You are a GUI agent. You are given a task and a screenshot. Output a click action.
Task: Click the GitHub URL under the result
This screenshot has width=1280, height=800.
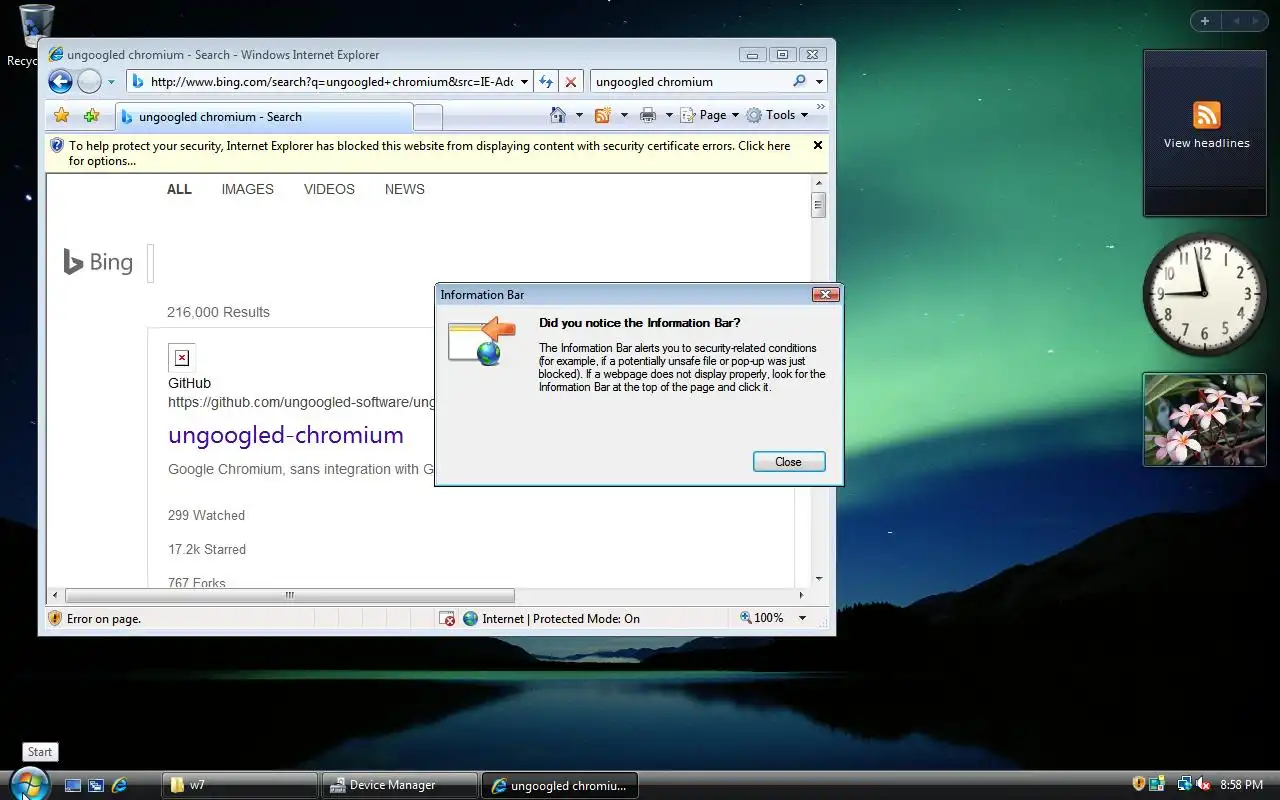(x=302, y=402)
